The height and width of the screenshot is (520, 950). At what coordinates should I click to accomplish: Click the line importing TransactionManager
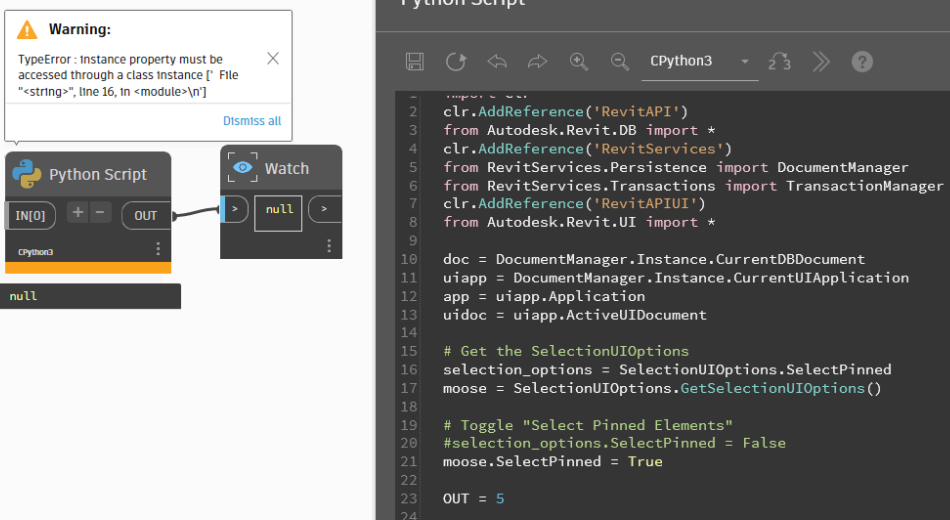pyautogui.click(x=693, y=186)
